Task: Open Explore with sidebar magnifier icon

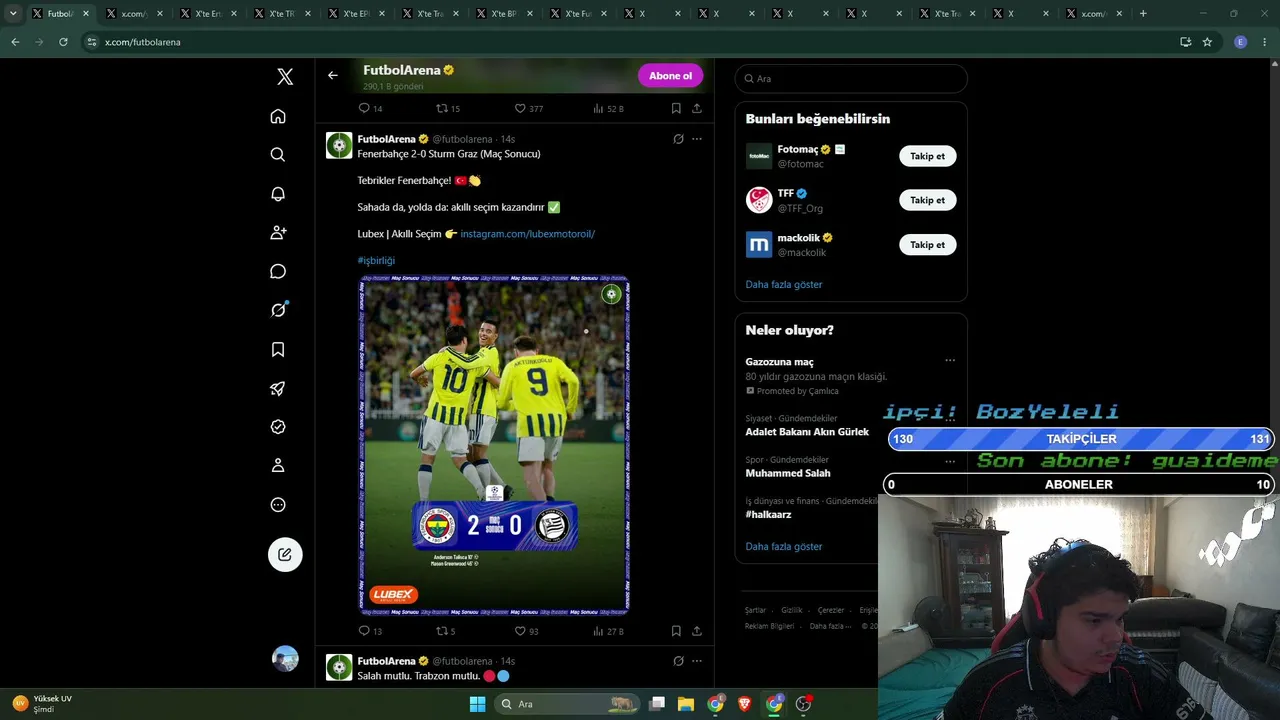Action: (x=278, y=155)
